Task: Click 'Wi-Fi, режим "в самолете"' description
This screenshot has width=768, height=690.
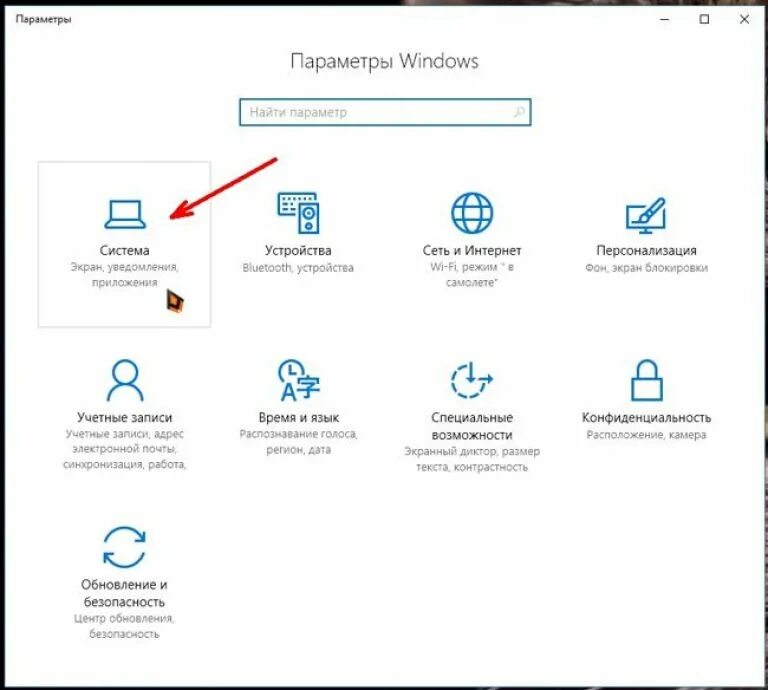Action: (x=472, y=275)
